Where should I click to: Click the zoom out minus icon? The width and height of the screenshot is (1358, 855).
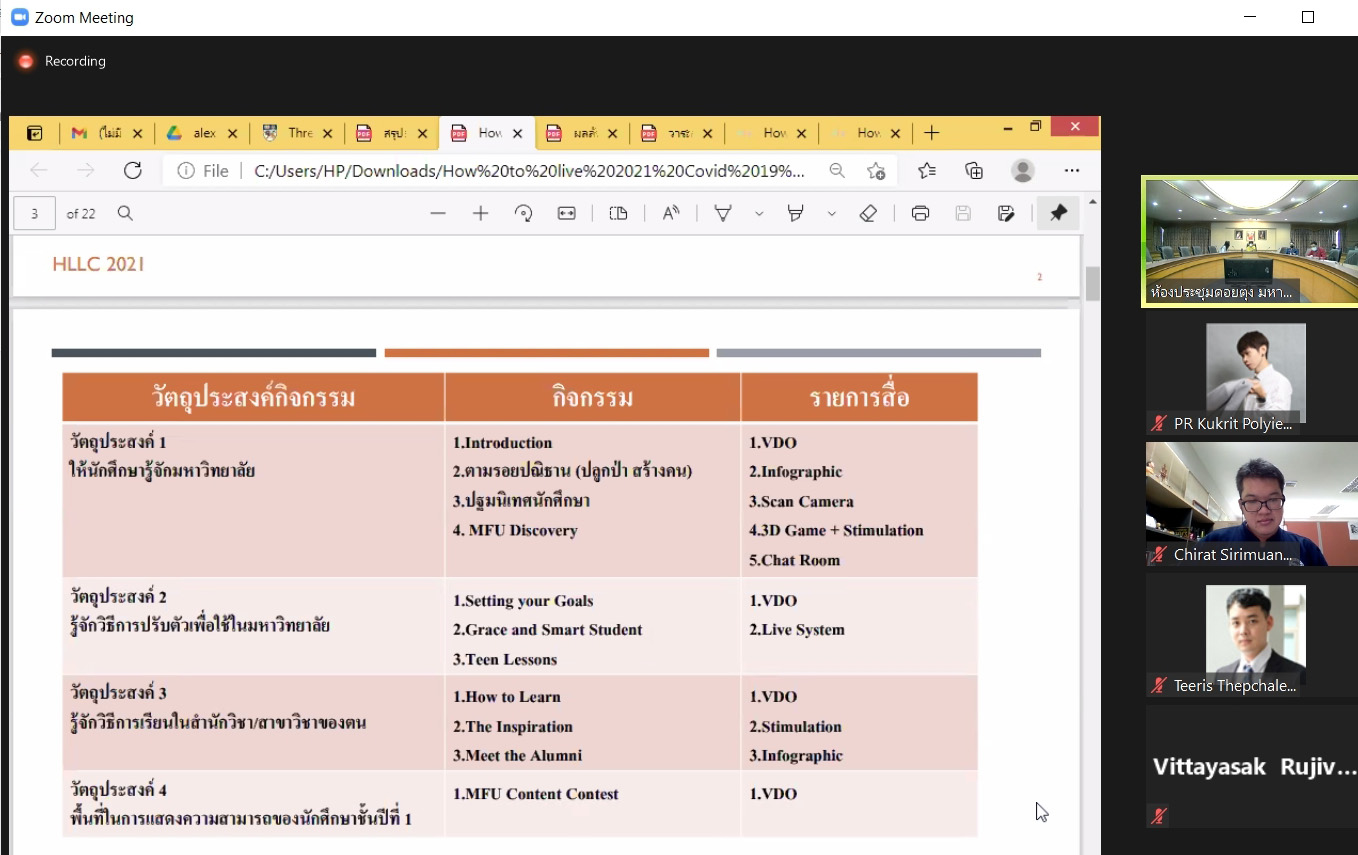coord(437,213)
